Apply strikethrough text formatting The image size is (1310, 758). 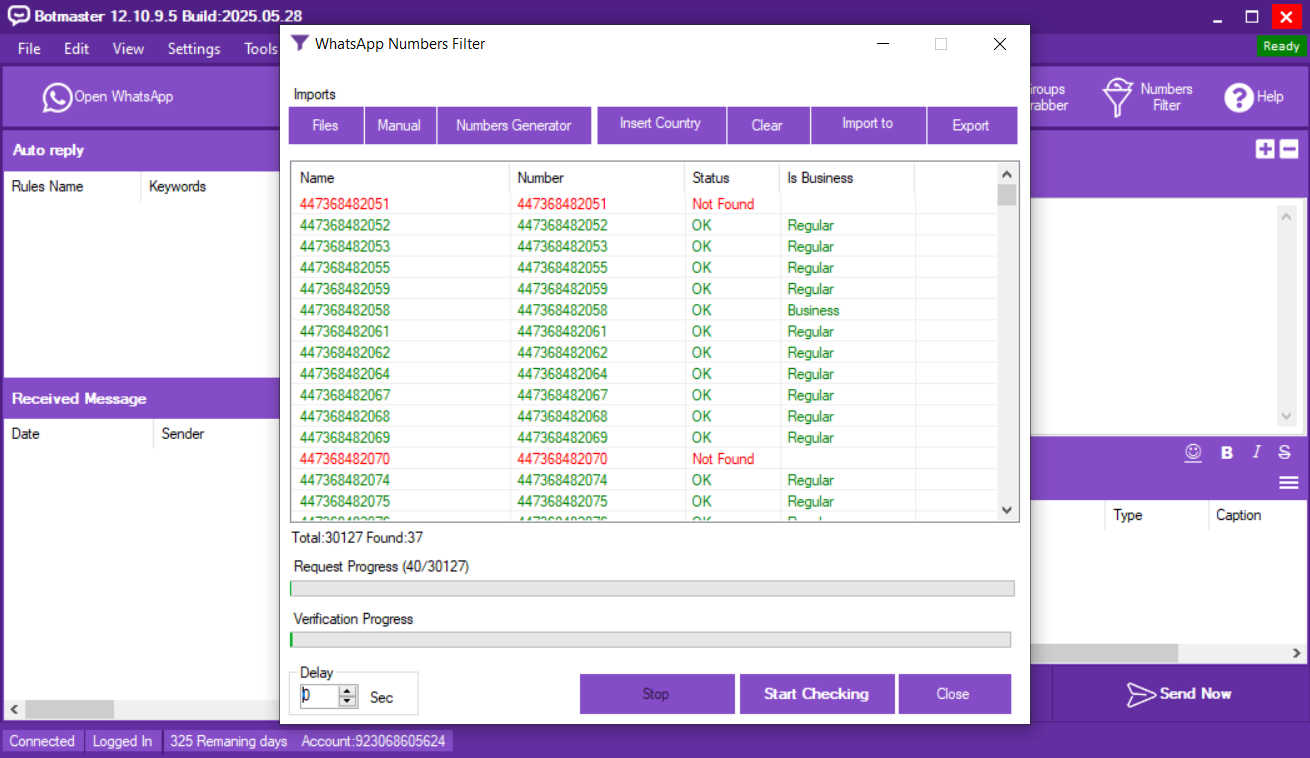coord(1285,452)
